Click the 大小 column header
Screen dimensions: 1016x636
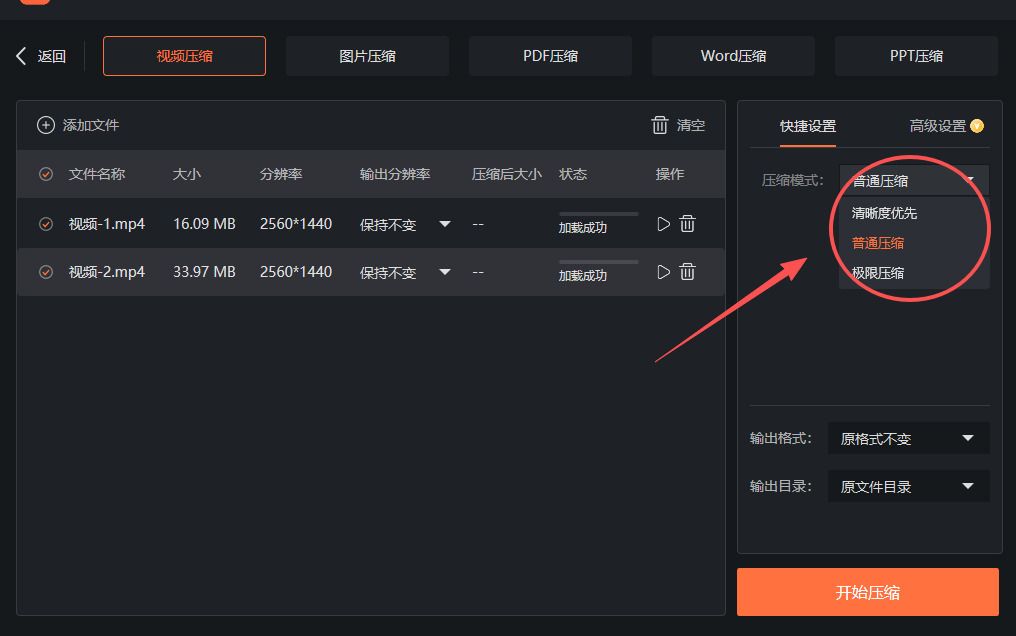[187, 174]
